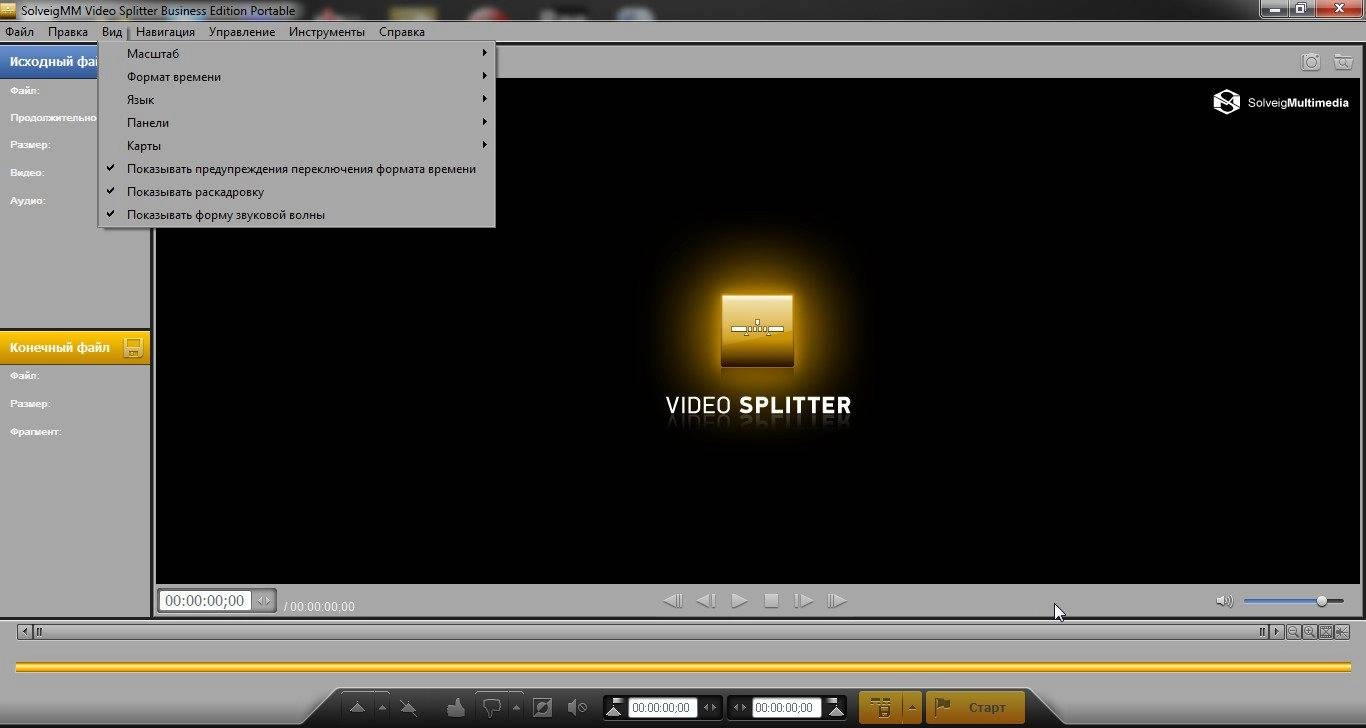
Task: Click the mute audio fragment icon
Action: click(x=577, y=707)
